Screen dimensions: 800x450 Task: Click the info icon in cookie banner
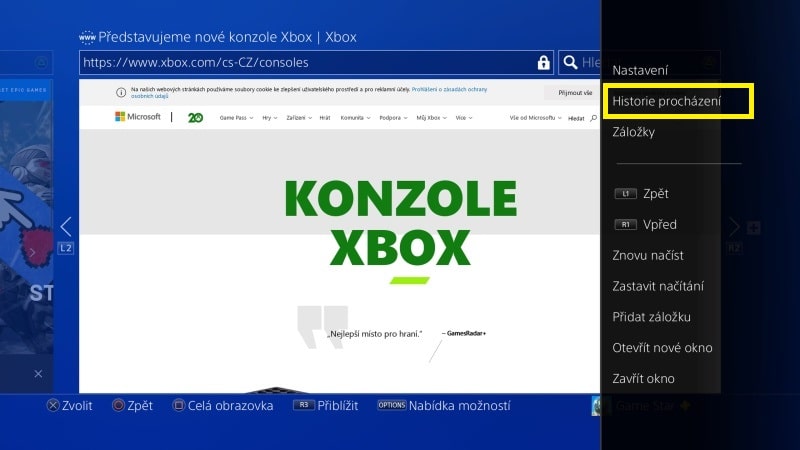(121, 92)
